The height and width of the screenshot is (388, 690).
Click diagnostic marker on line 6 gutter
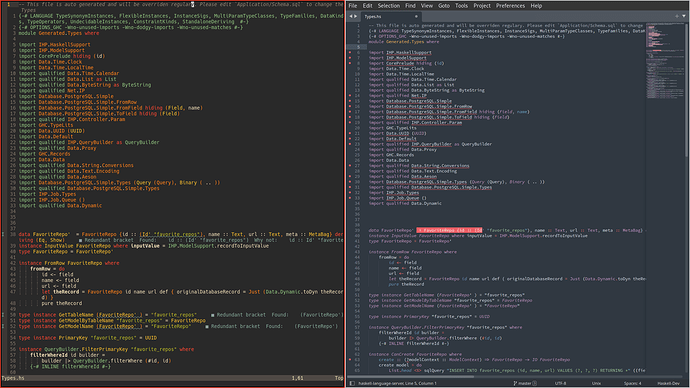click(x=350, y=52)
